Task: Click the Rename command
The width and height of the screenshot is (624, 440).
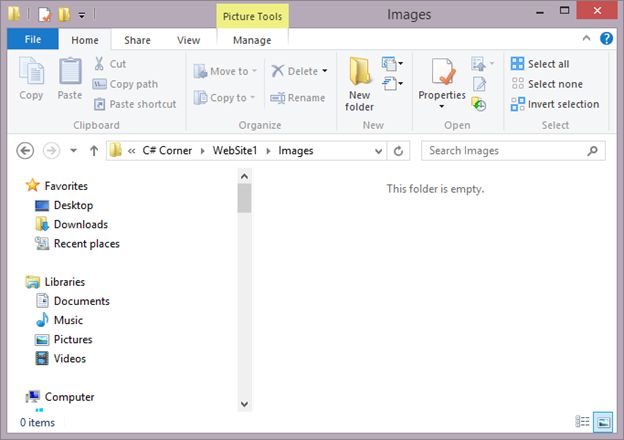Action: pos(298,98)
